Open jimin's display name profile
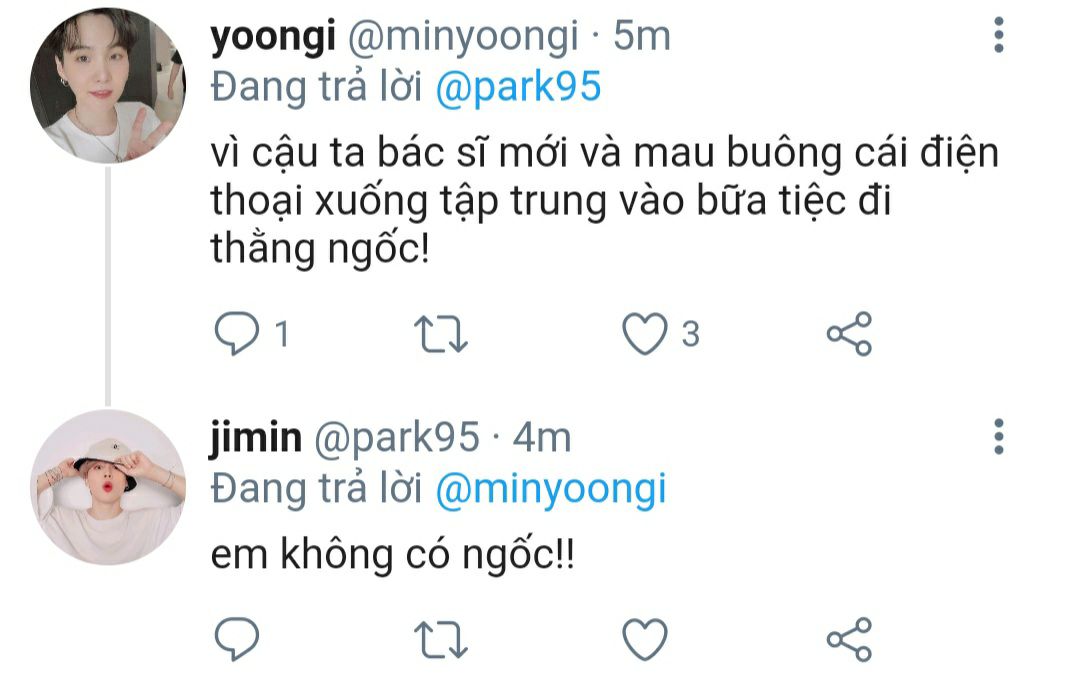Viewport: 1080px width, 688px height. tap(256, 438)
